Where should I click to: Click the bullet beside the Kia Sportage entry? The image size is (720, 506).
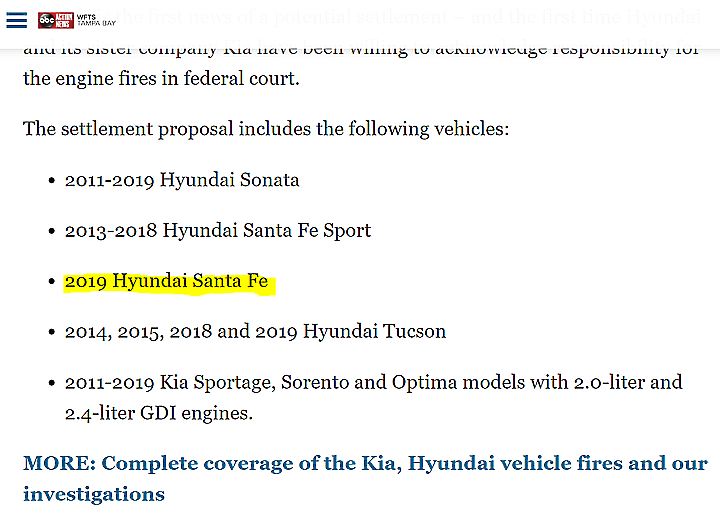(52, 382)
